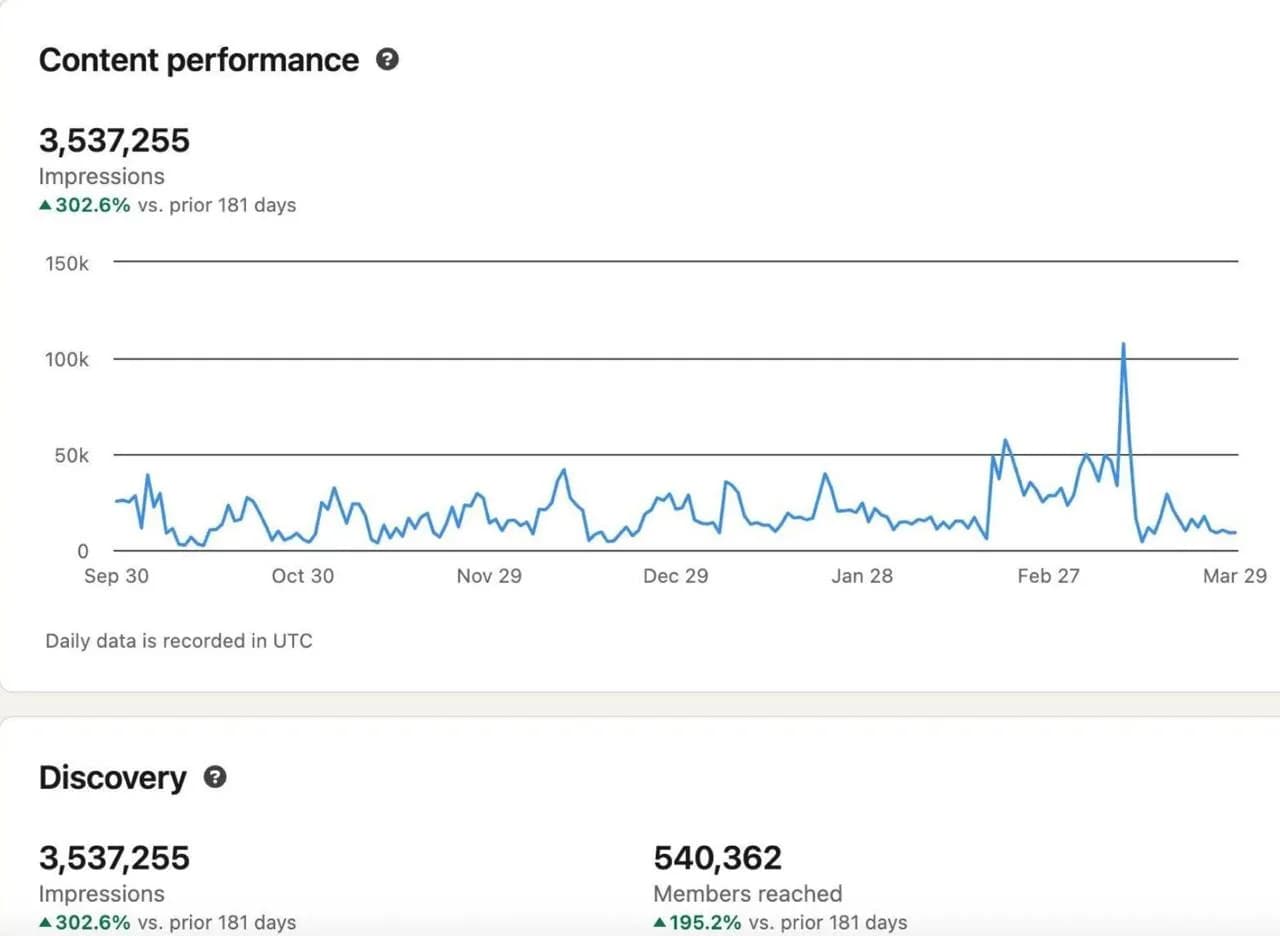Image resolution: width=1280 pixels, height=936 pixels.
Task: Click the "Daily data is recorded in UTC" note
Action: point(179,641)
